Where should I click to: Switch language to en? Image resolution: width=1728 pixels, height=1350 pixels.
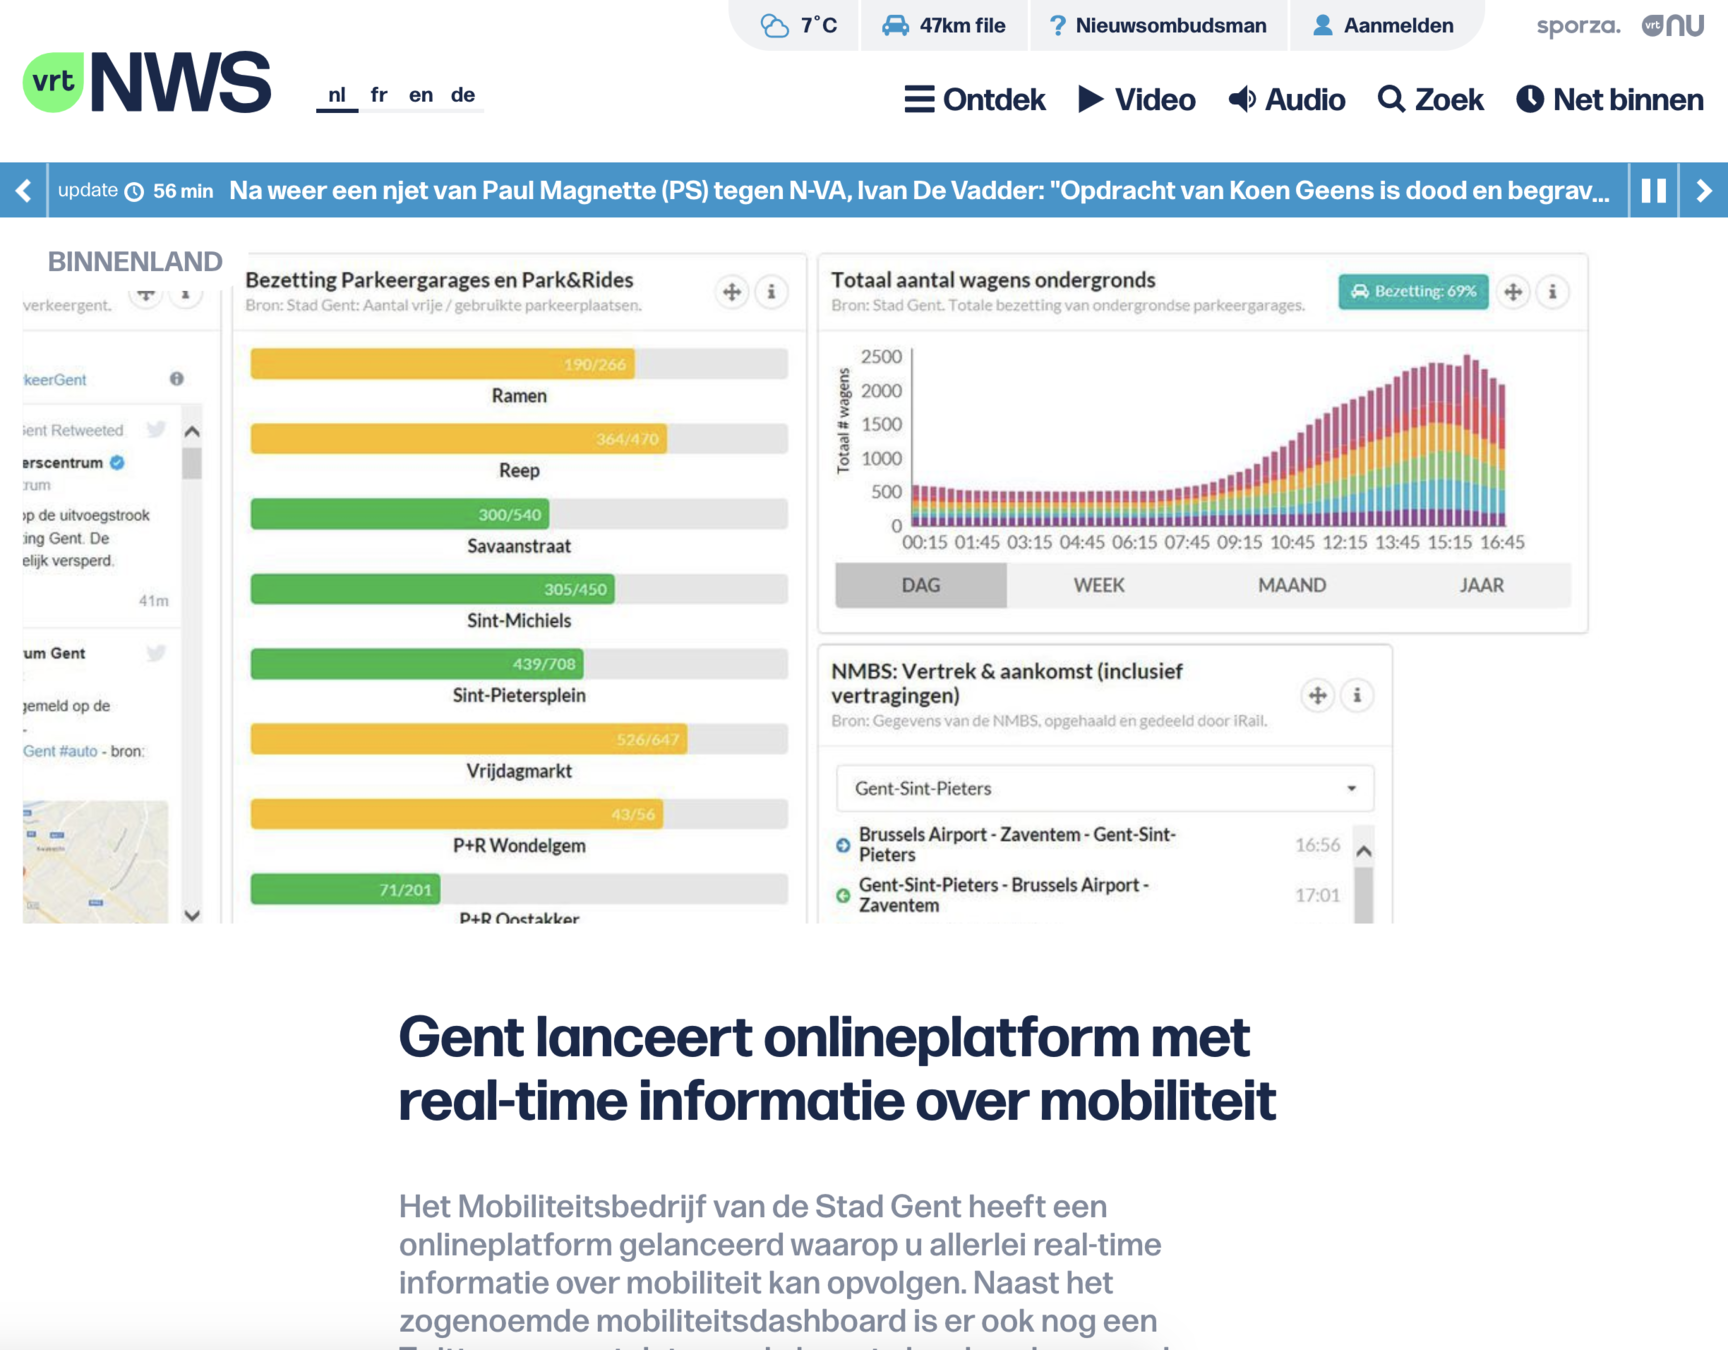click(x=421, y=95)
